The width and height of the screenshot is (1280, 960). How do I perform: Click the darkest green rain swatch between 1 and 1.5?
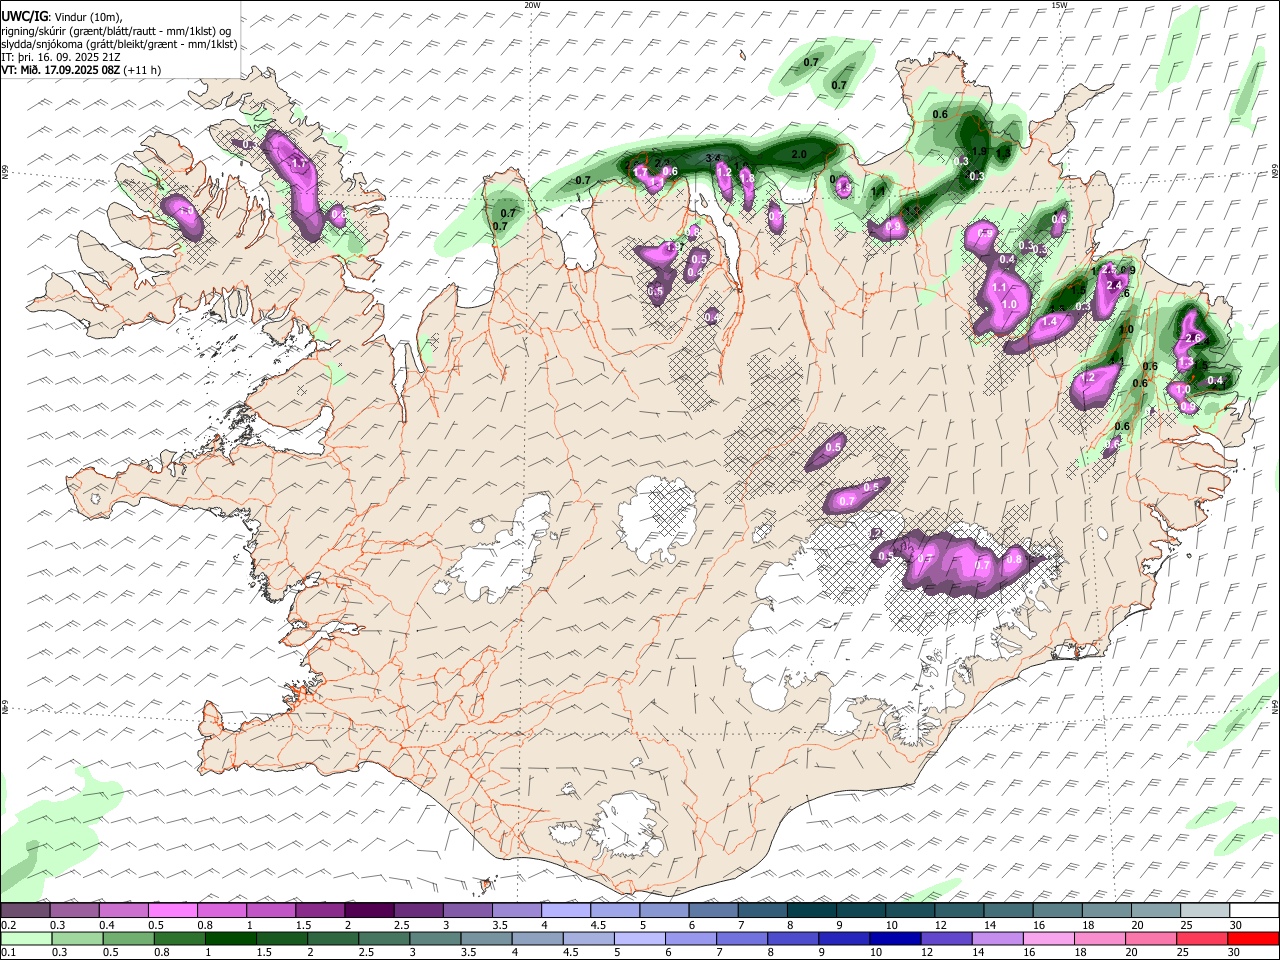click(230, 938)
